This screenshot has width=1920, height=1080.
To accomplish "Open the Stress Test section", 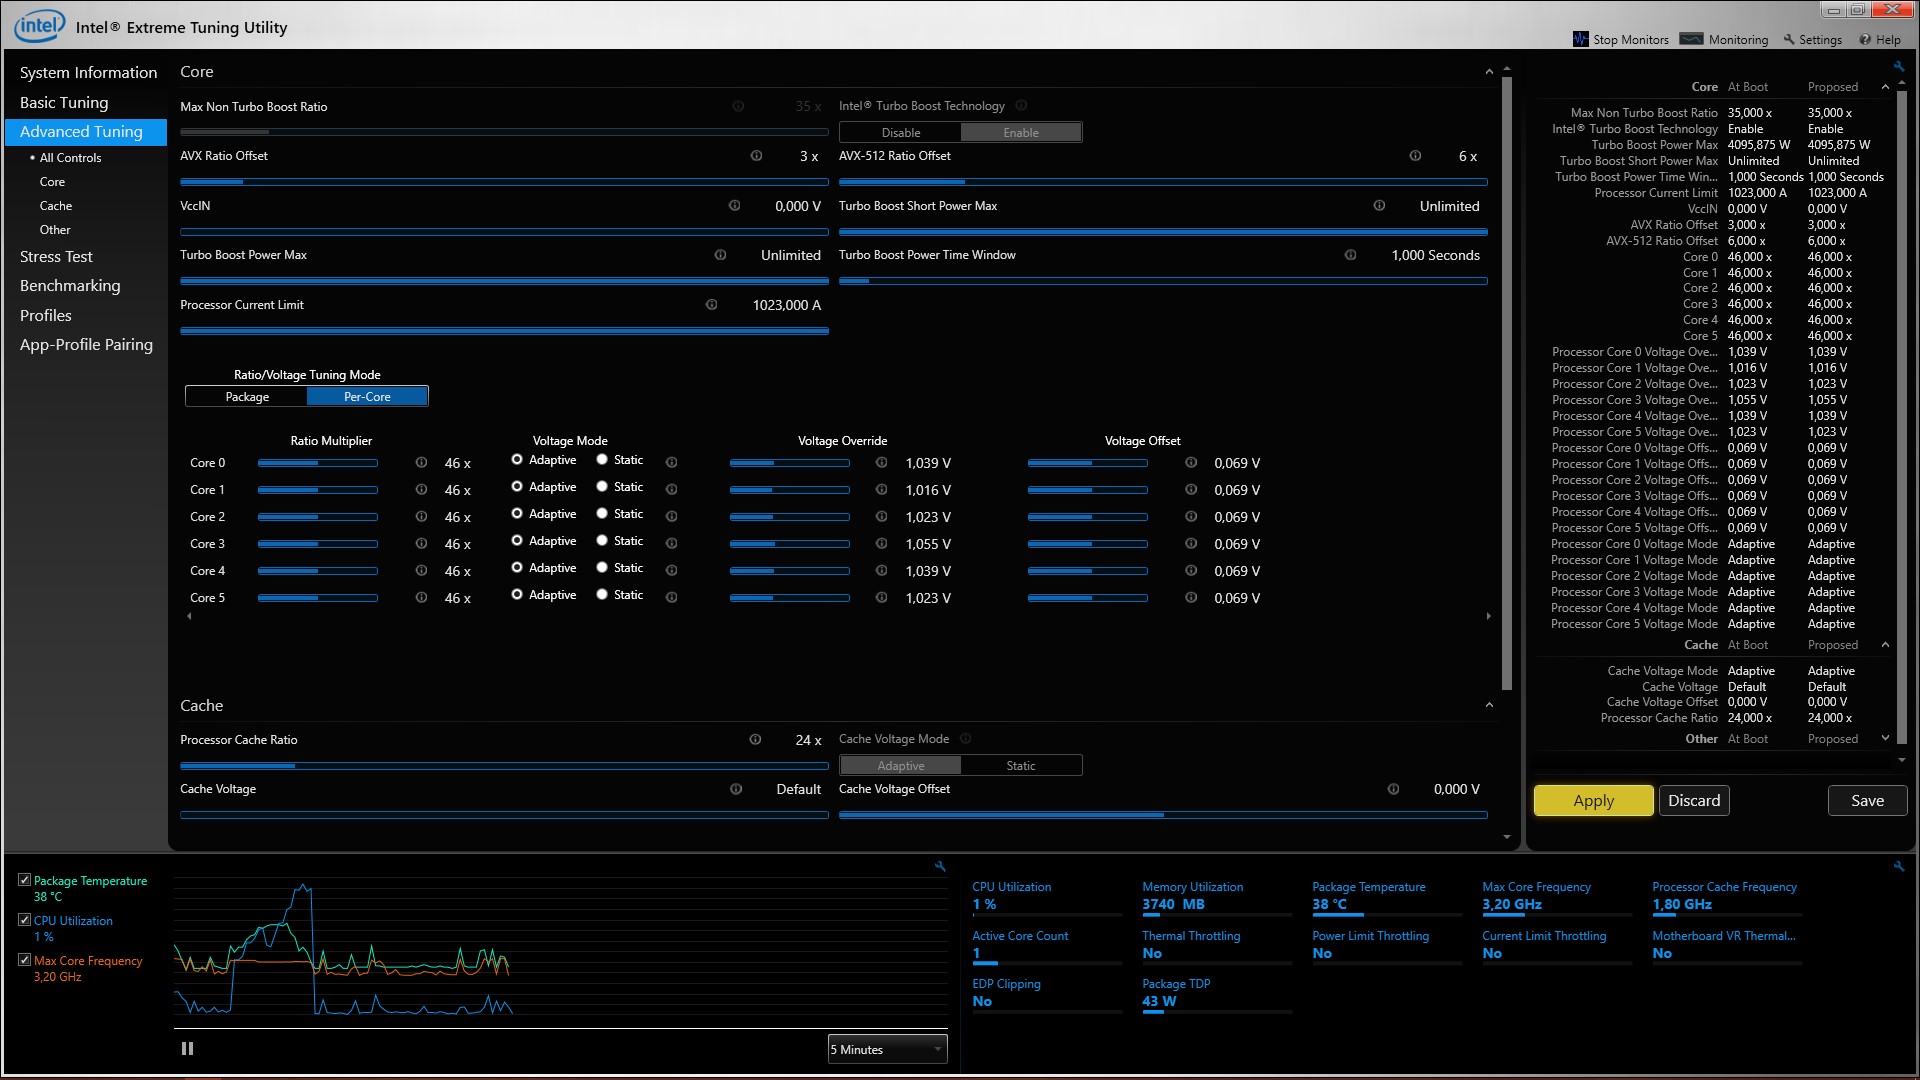I will (x=56, y=257).
